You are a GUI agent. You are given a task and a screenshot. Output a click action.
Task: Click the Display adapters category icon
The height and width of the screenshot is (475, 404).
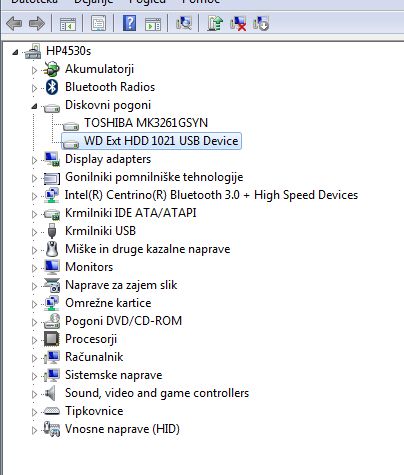tap(52, 159)
